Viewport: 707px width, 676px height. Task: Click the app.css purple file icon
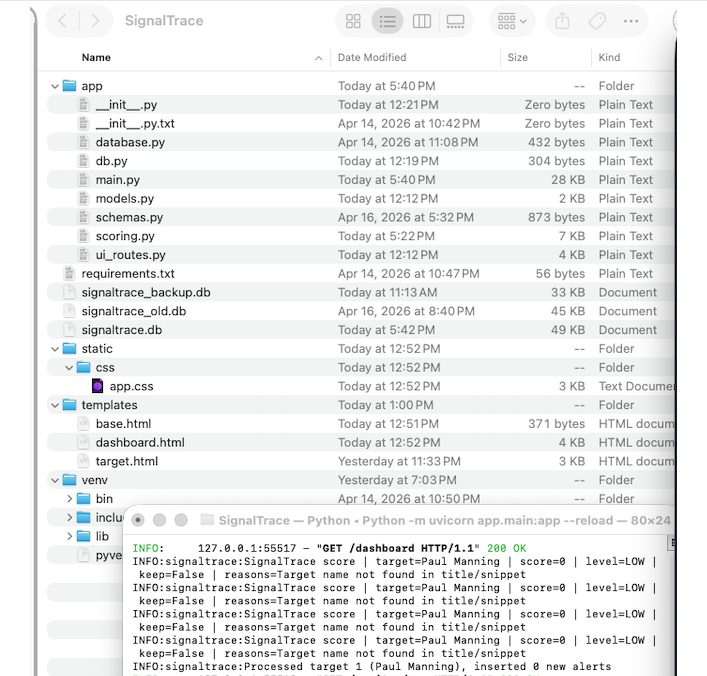[x=97, y=386]
